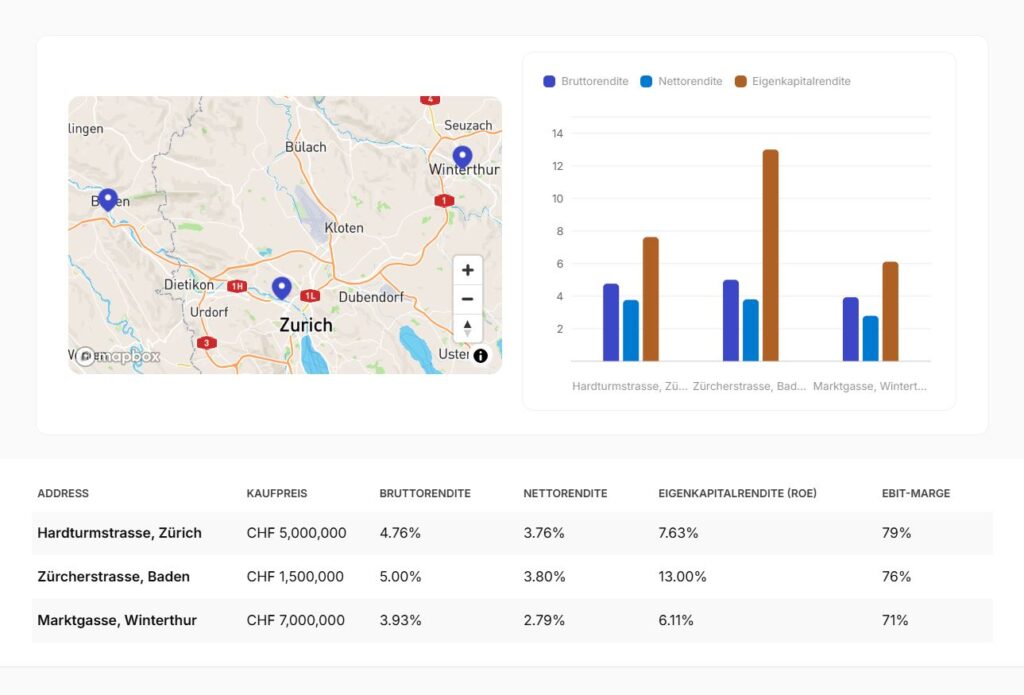Reset map bearing with compass button

pos(467,328)
